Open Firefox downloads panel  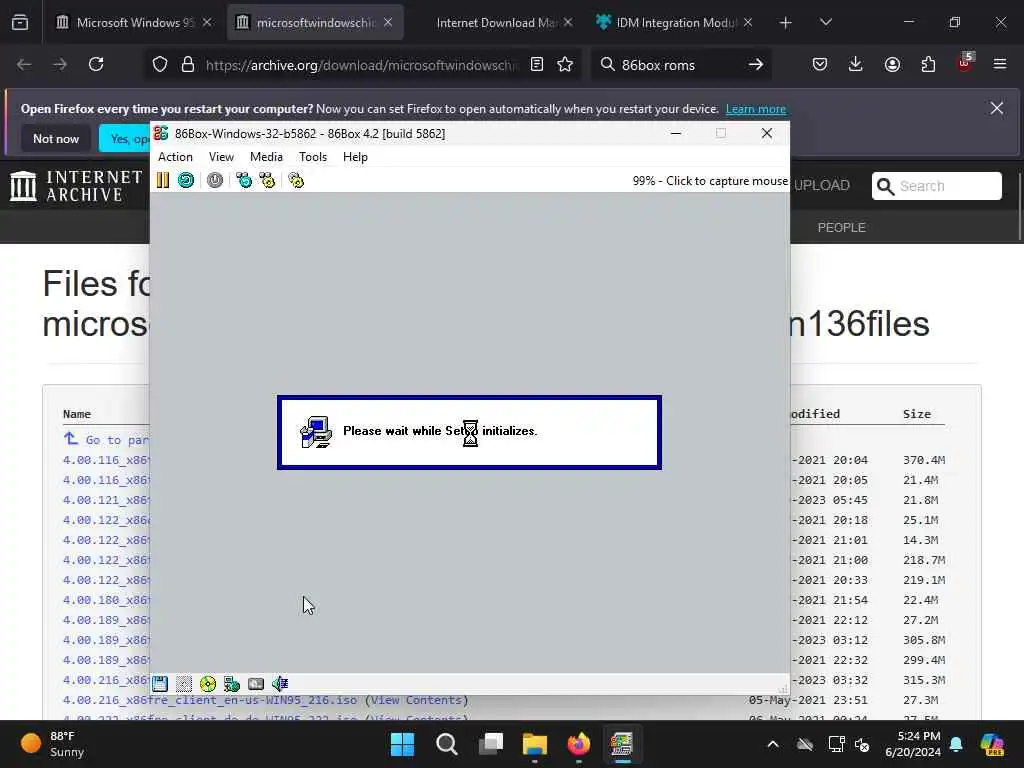[856, 64]
